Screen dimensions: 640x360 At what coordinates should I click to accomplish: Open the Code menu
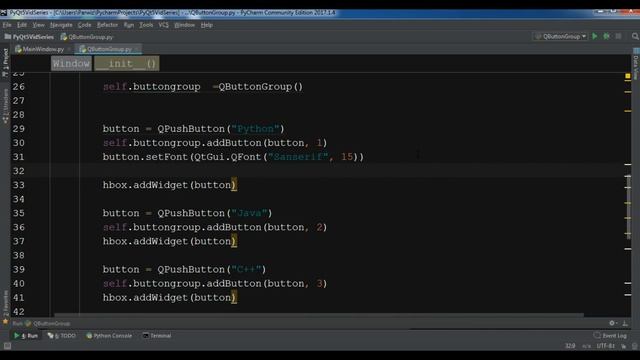pos(84,25)
